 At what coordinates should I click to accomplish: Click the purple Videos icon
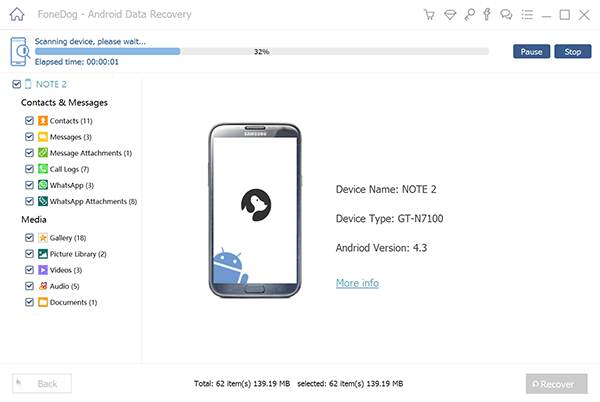coord(43,270)
